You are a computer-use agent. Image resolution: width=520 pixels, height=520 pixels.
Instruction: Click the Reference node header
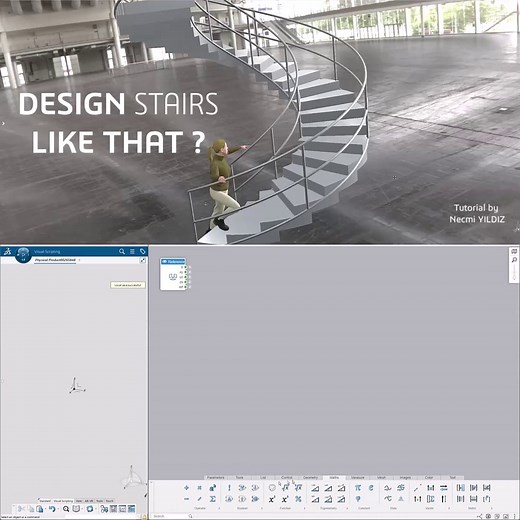pyautogui.click(x=173, y=262)
